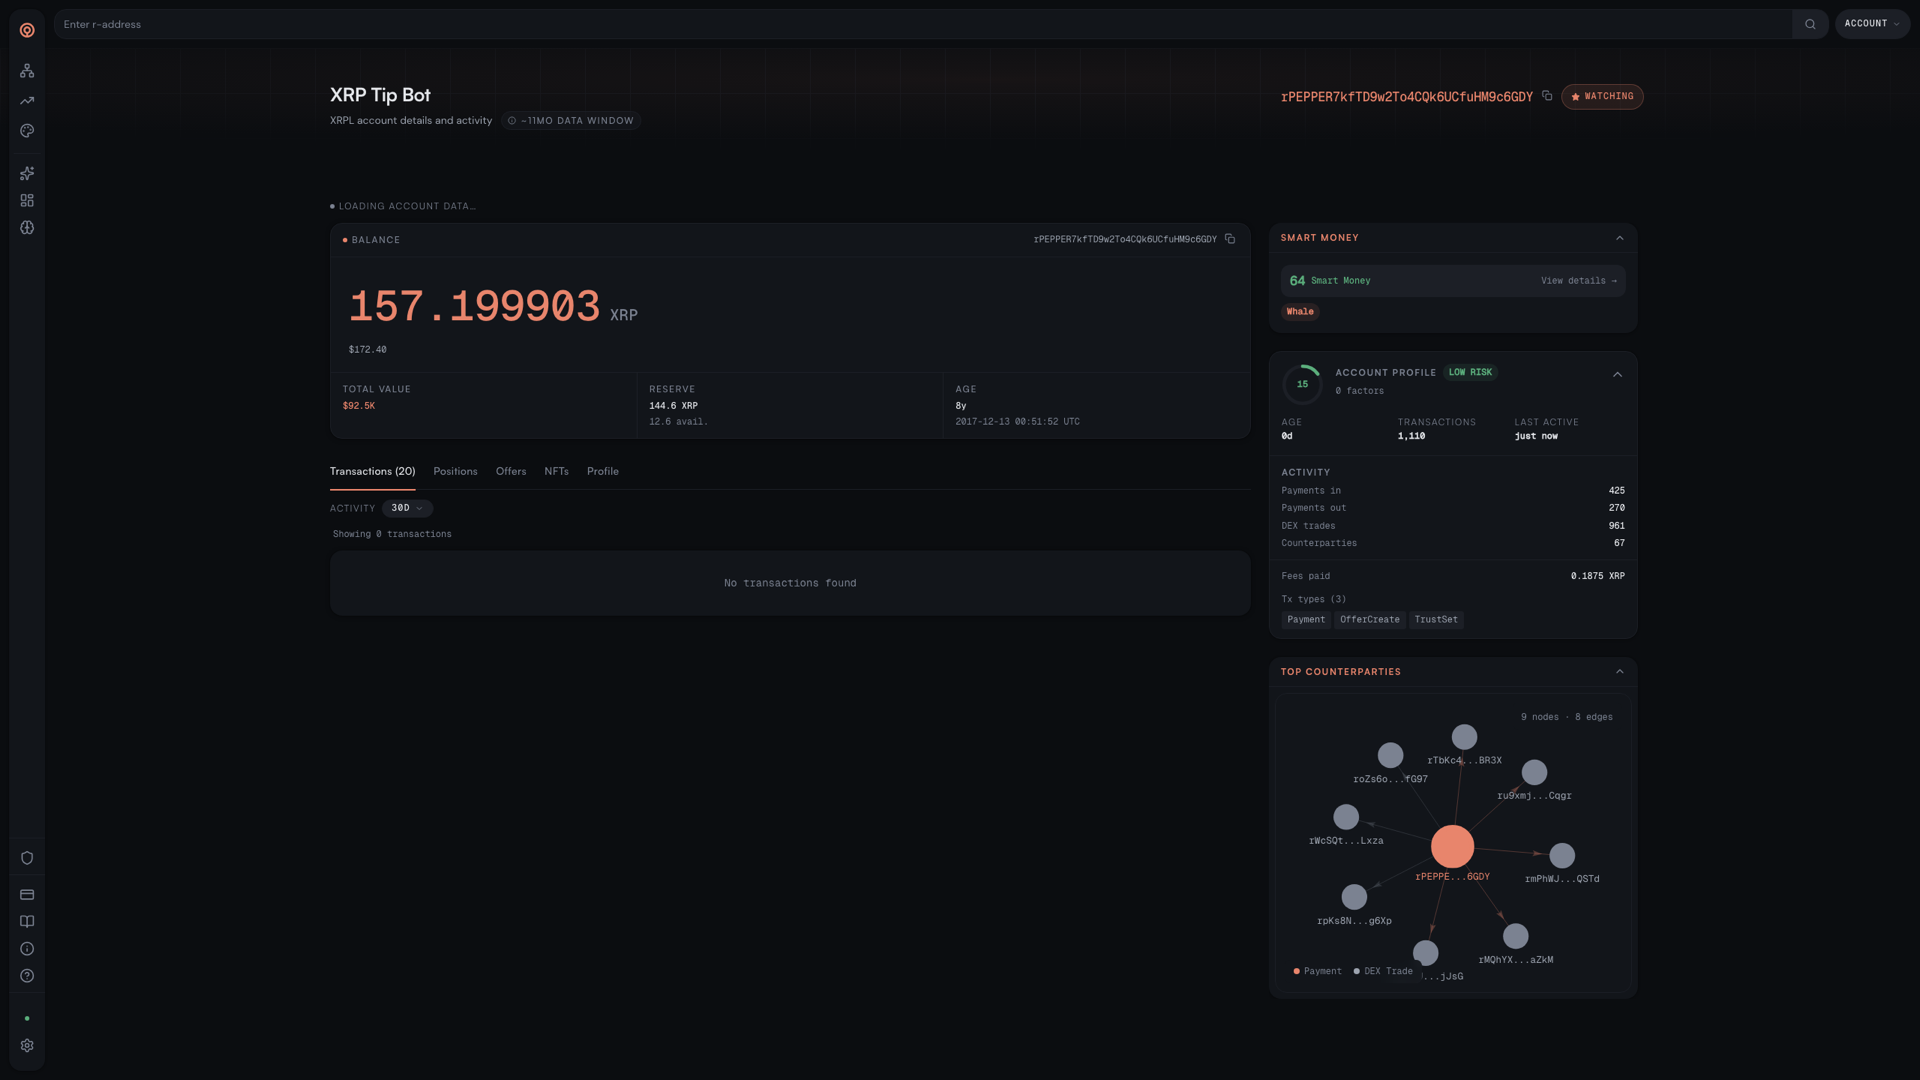The image size is (1920, 1080).
Task: Click the Whale tag
Action: pos(1300,312)
